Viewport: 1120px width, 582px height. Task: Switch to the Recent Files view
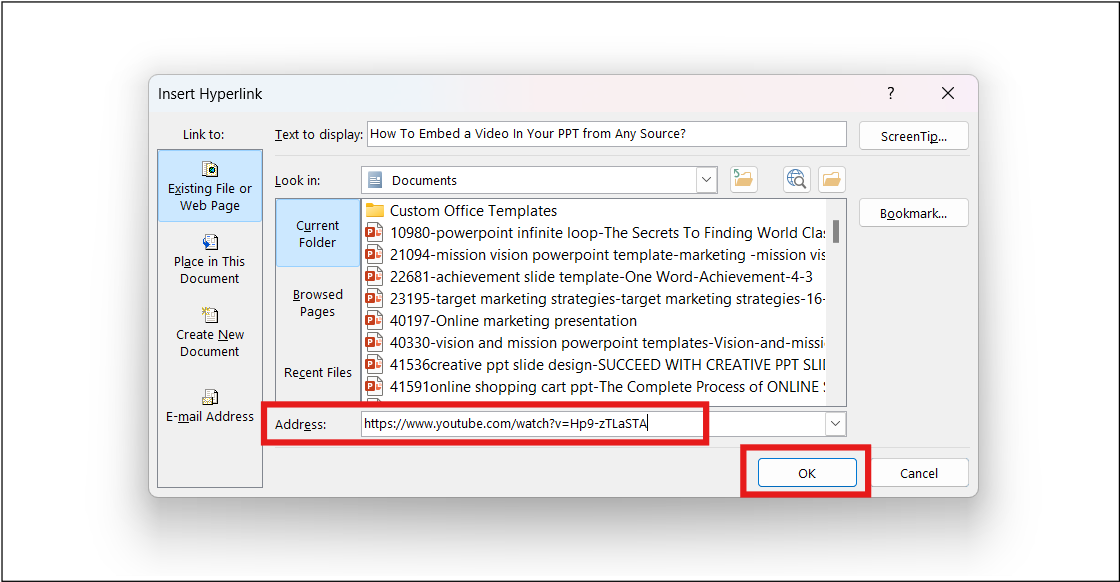click(x=317, y=371)
